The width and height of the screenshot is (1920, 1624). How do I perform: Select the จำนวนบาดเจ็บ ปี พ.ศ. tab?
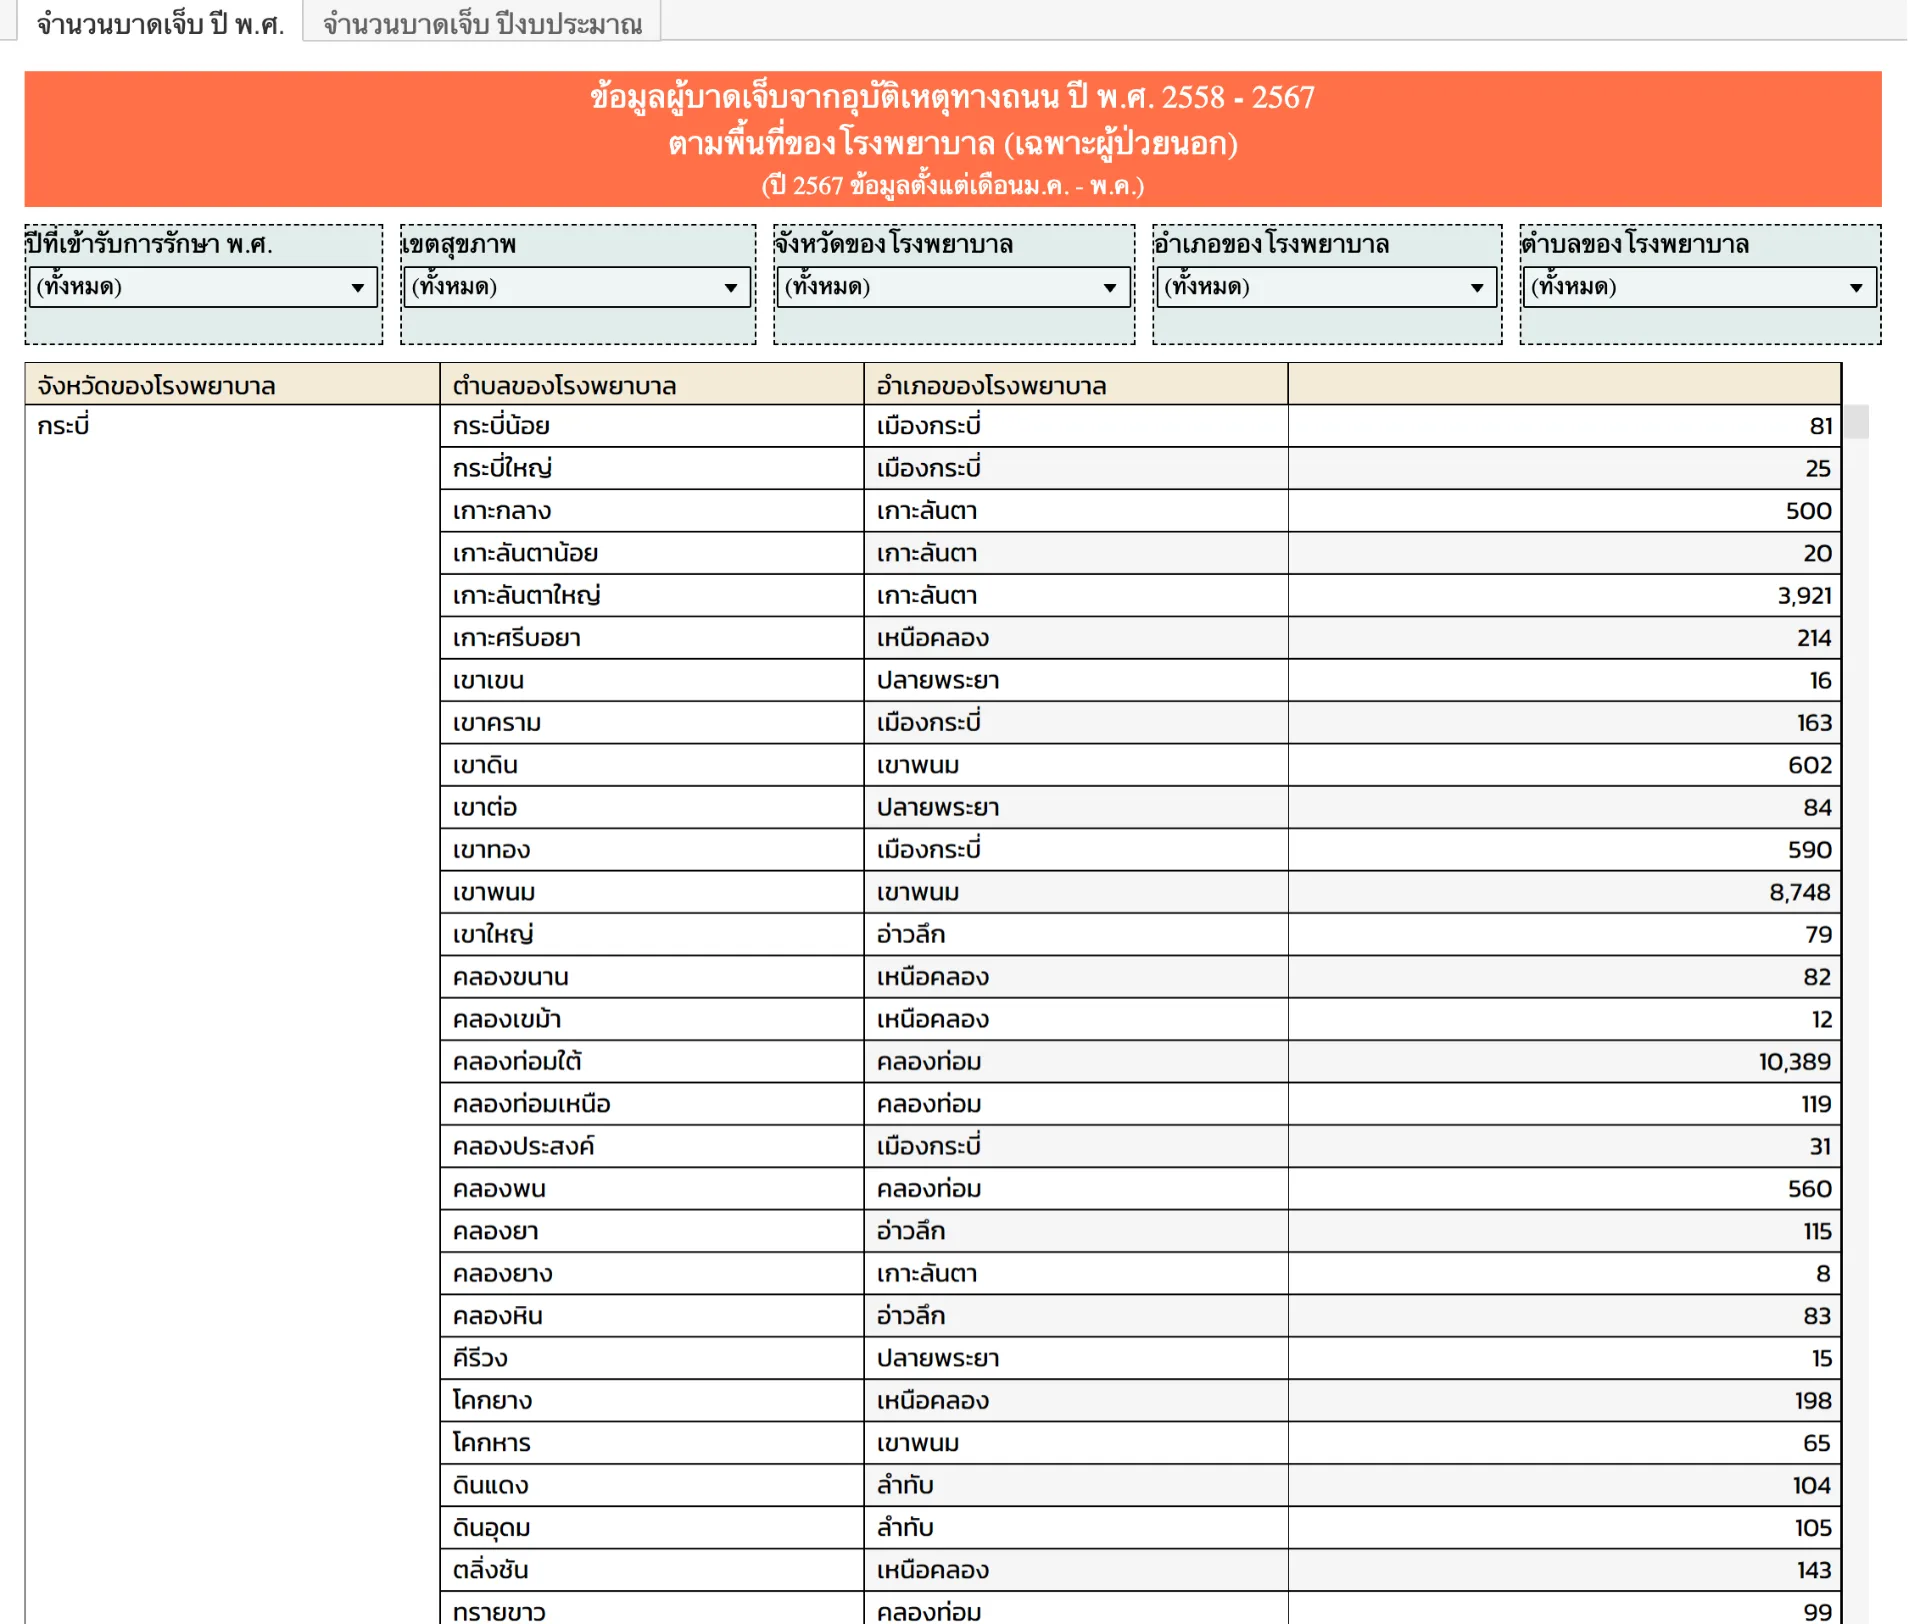[x=160, y=22]
